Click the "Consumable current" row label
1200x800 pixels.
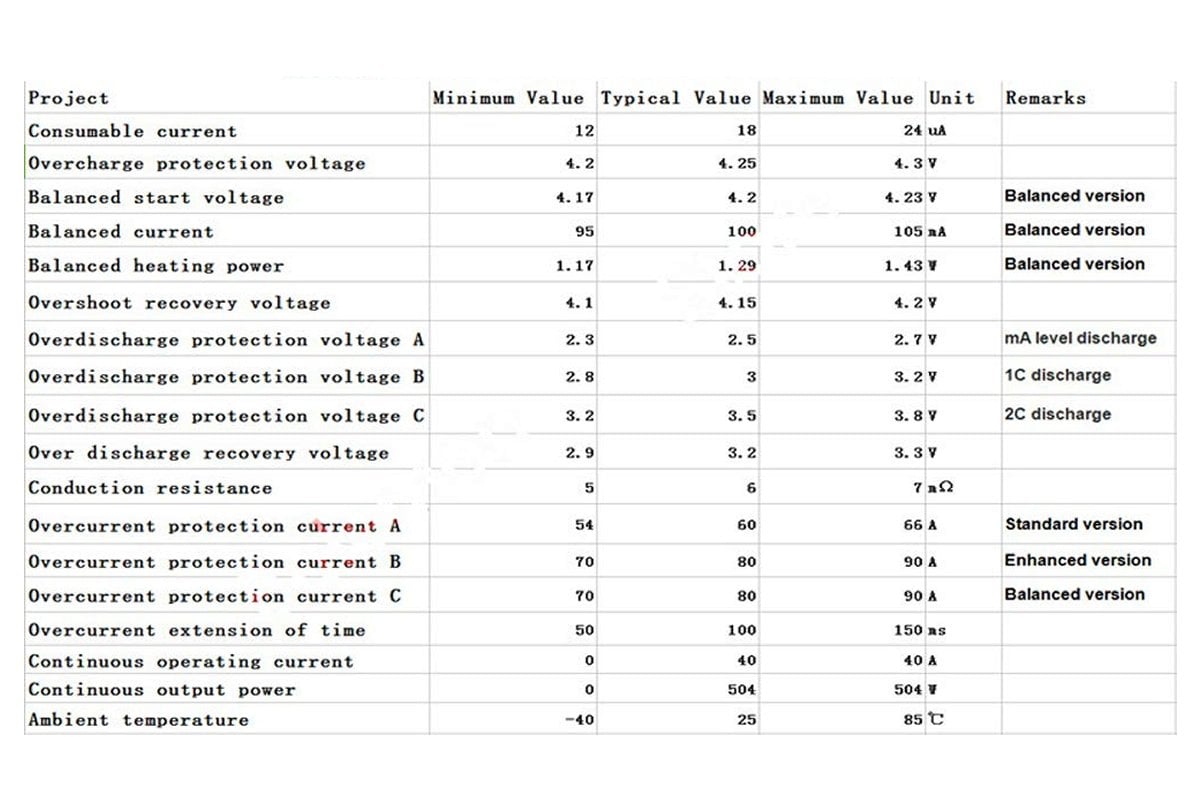point(133,131)
